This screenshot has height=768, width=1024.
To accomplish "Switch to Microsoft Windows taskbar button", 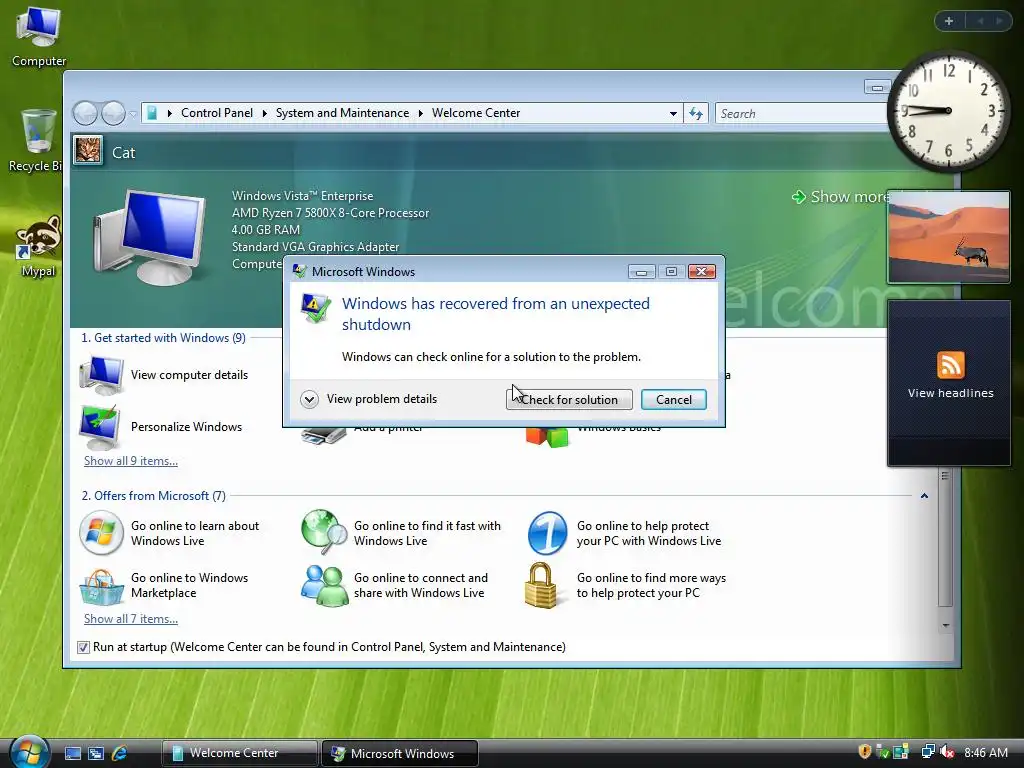I will [400, 753].
